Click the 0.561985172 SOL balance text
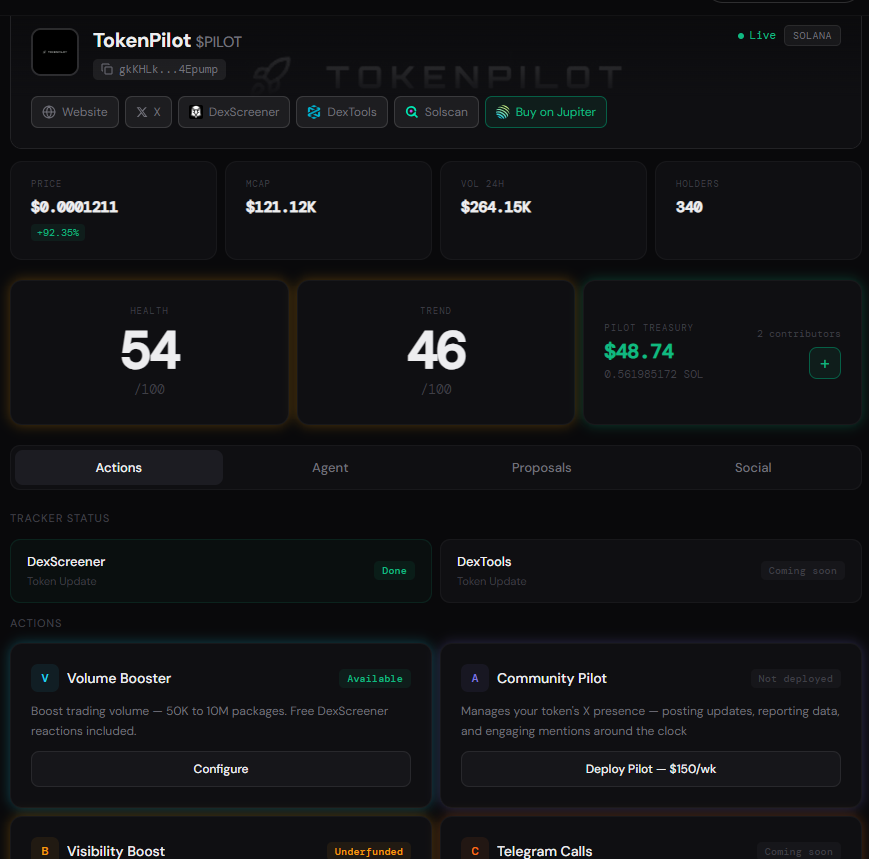The image size is (869, 859). pos(653,375)
